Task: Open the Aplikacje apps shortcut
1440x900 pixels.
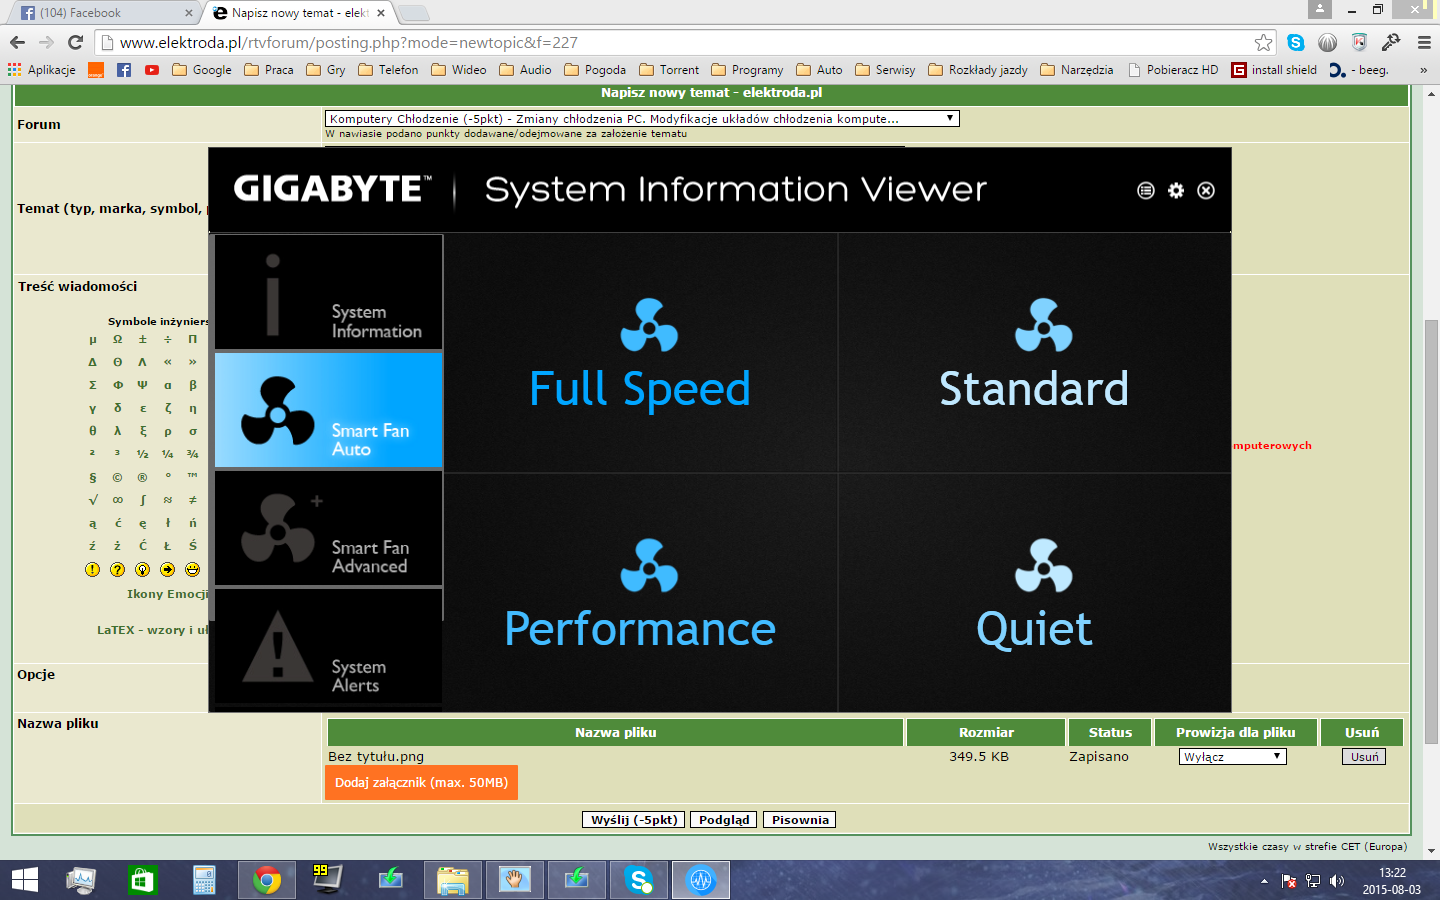Action: click(42, 70)
